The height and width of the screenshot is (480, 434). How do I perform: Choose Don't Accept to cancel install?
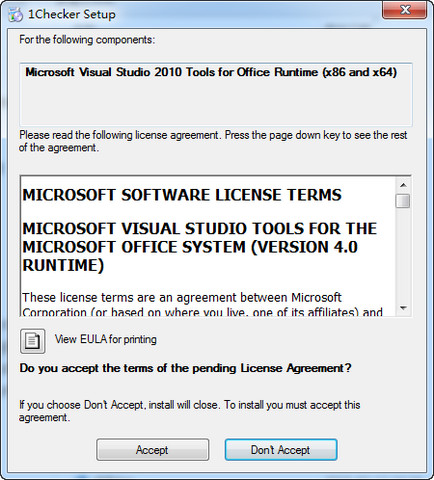pyautogui.click(x=281, y=450)
